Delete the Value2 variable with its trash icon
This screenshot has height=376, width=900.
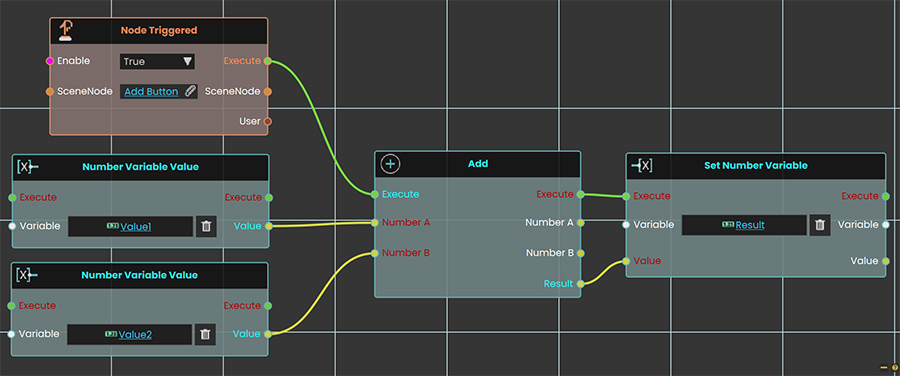205,334
